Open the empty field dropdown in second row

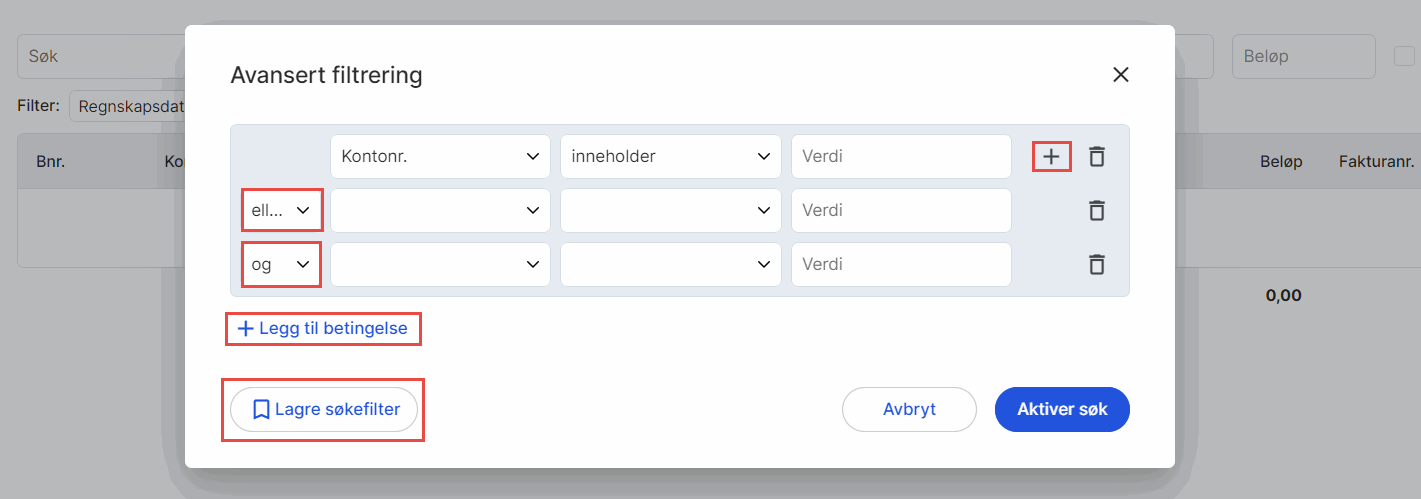click(x=440, y=211)
